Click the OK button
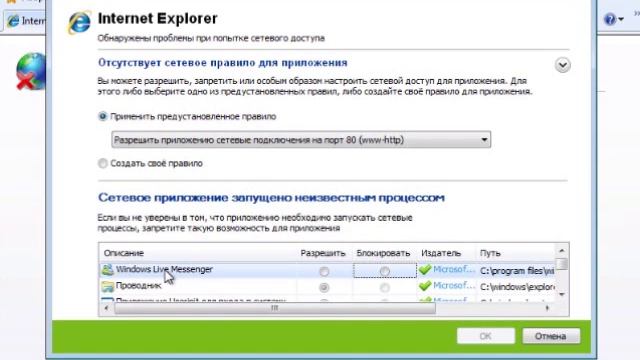Viewport: 640px width, 360px height. pyautogui.click(x=486, y=336)
